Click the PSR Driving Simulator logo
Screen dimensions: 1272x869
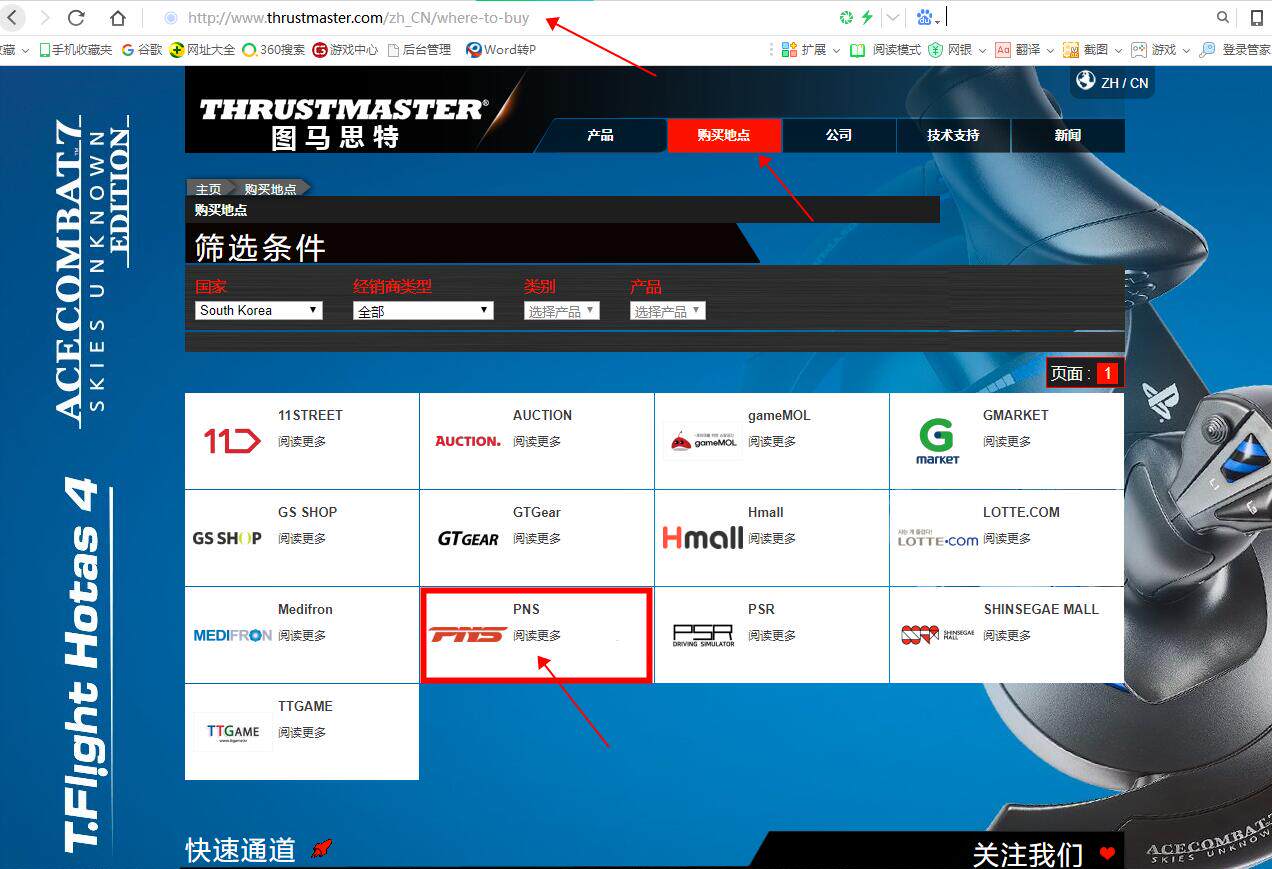pyautogui.click(x=703, y=635)
